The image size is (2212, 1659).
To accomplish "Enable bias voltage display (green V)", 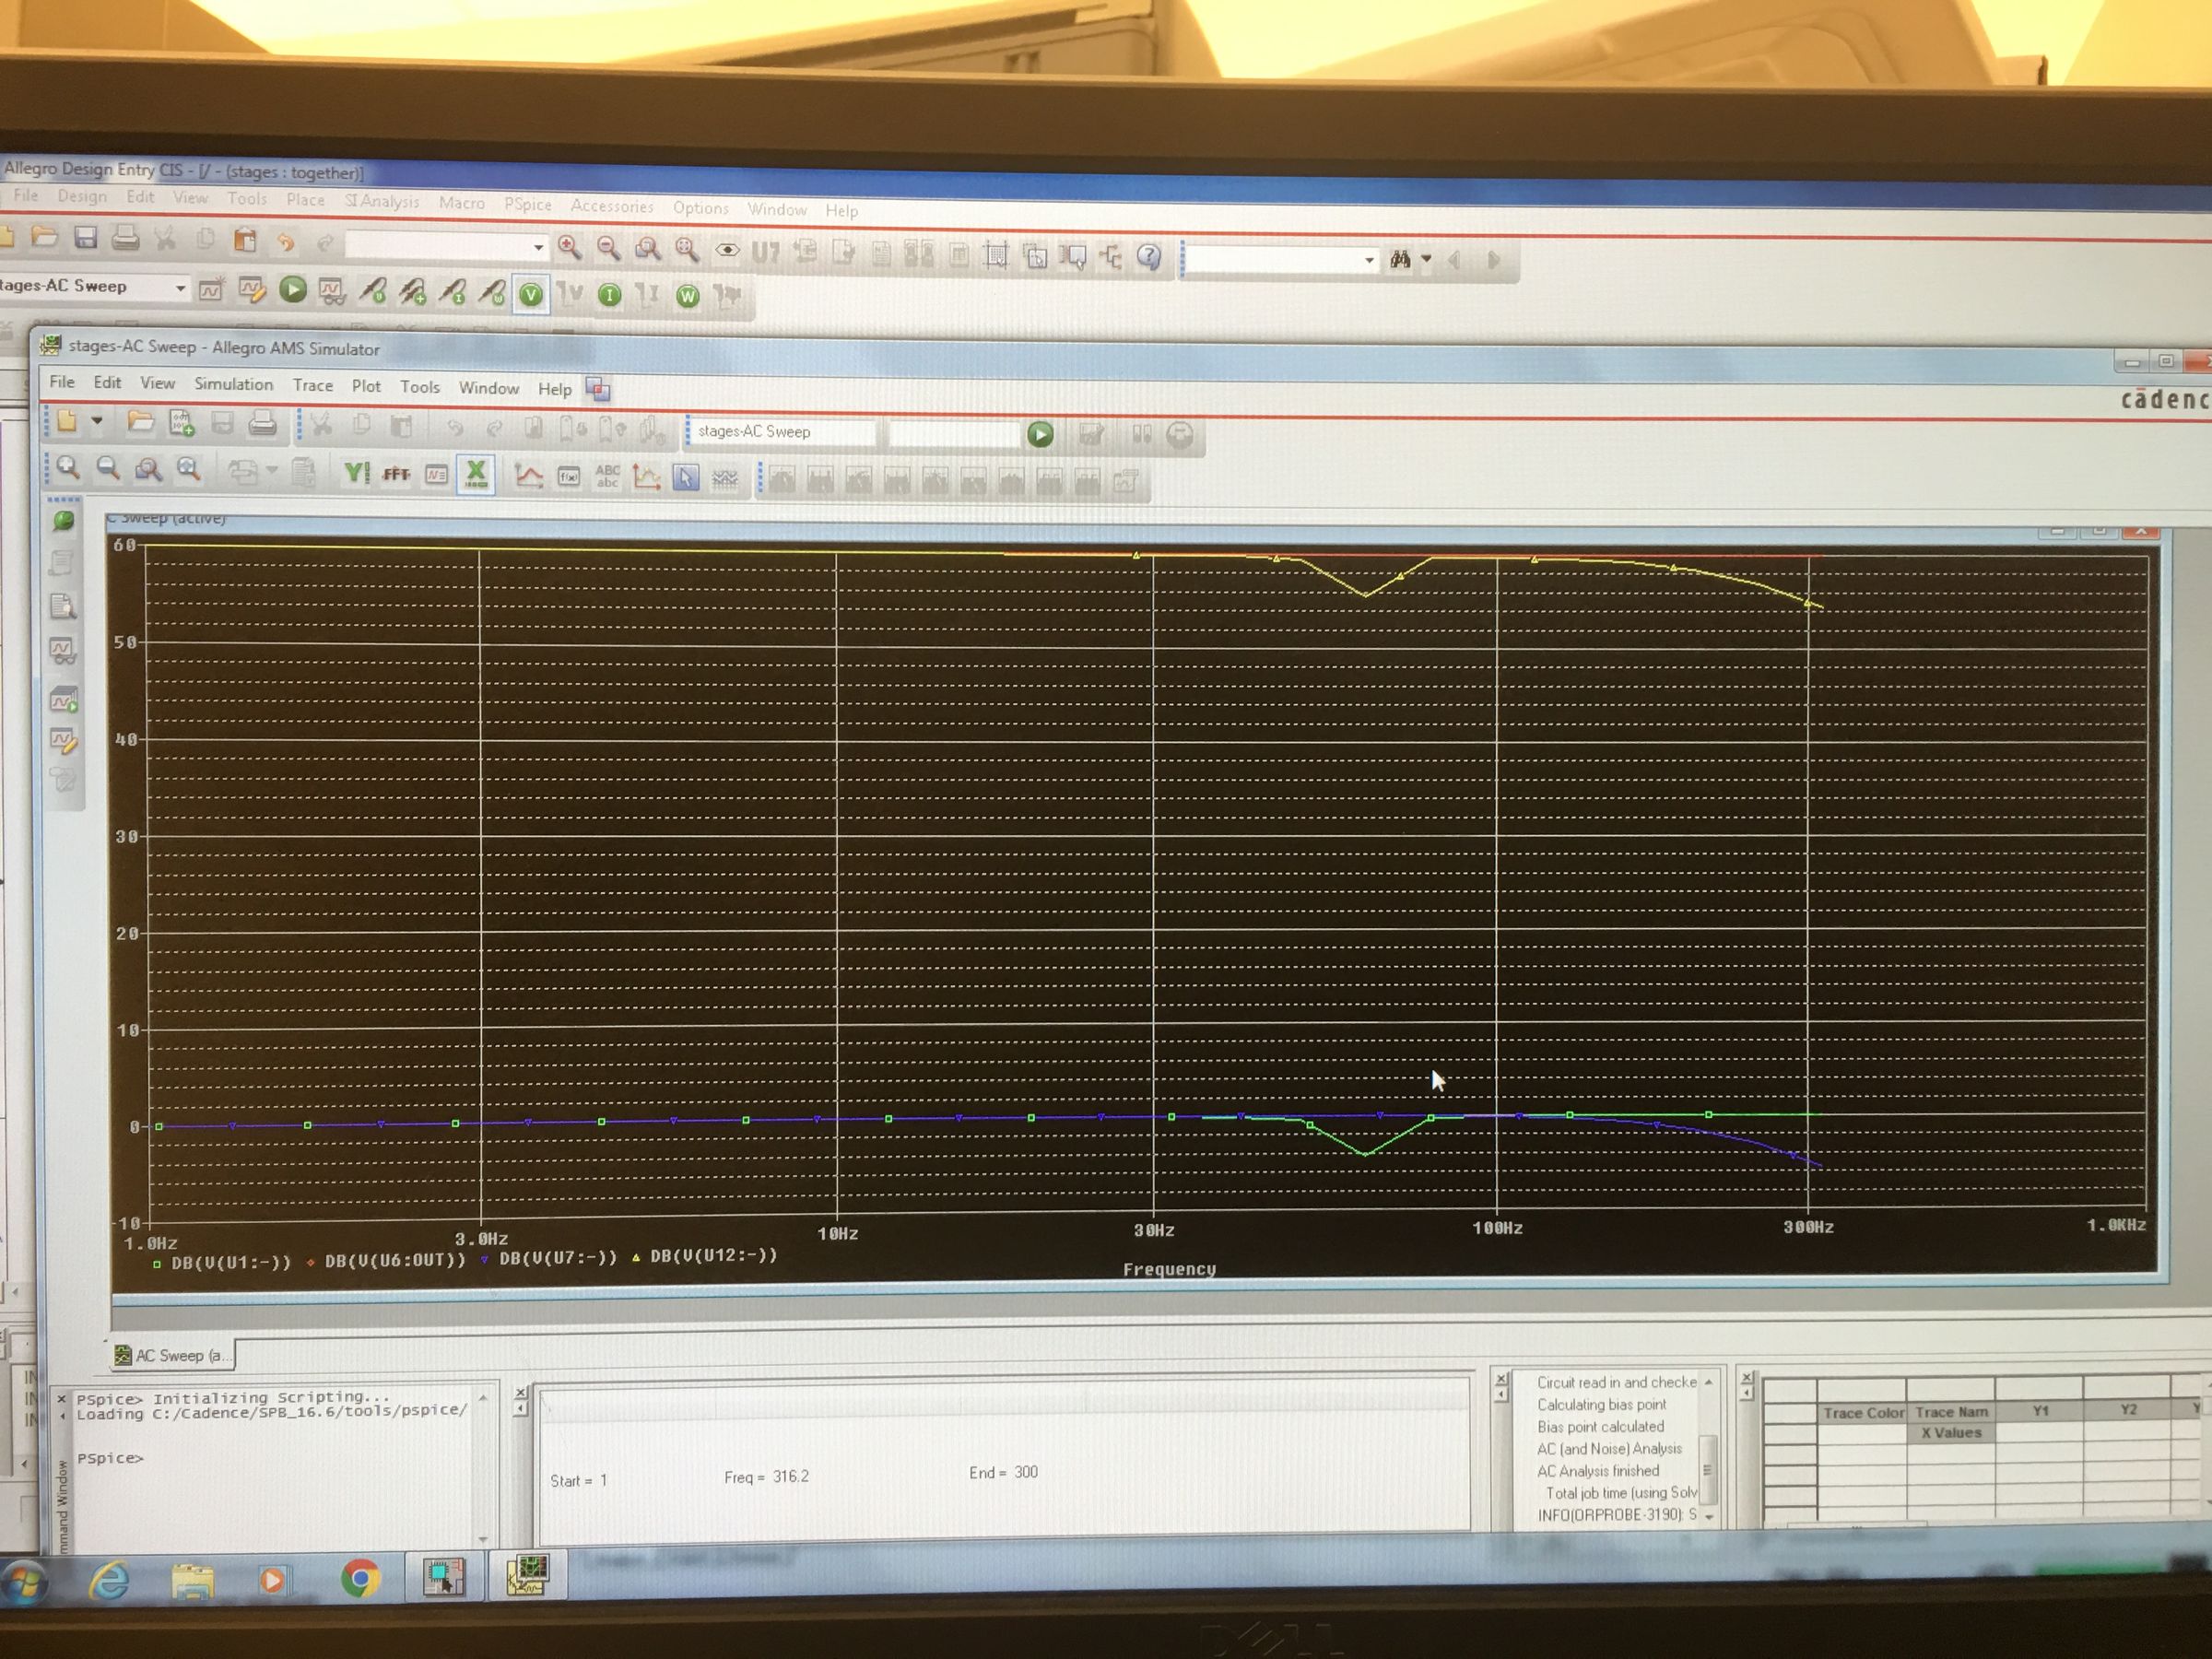I will pos(531,294).
